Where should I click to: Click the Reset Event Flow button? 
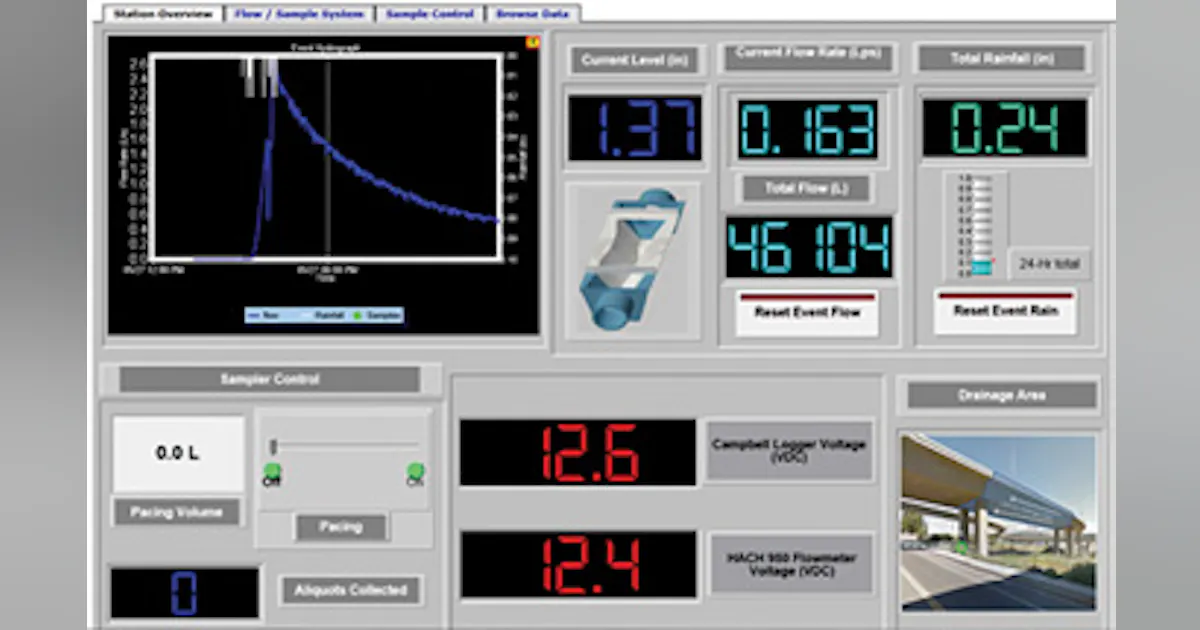pyautogui.click(x=808, y=313)
